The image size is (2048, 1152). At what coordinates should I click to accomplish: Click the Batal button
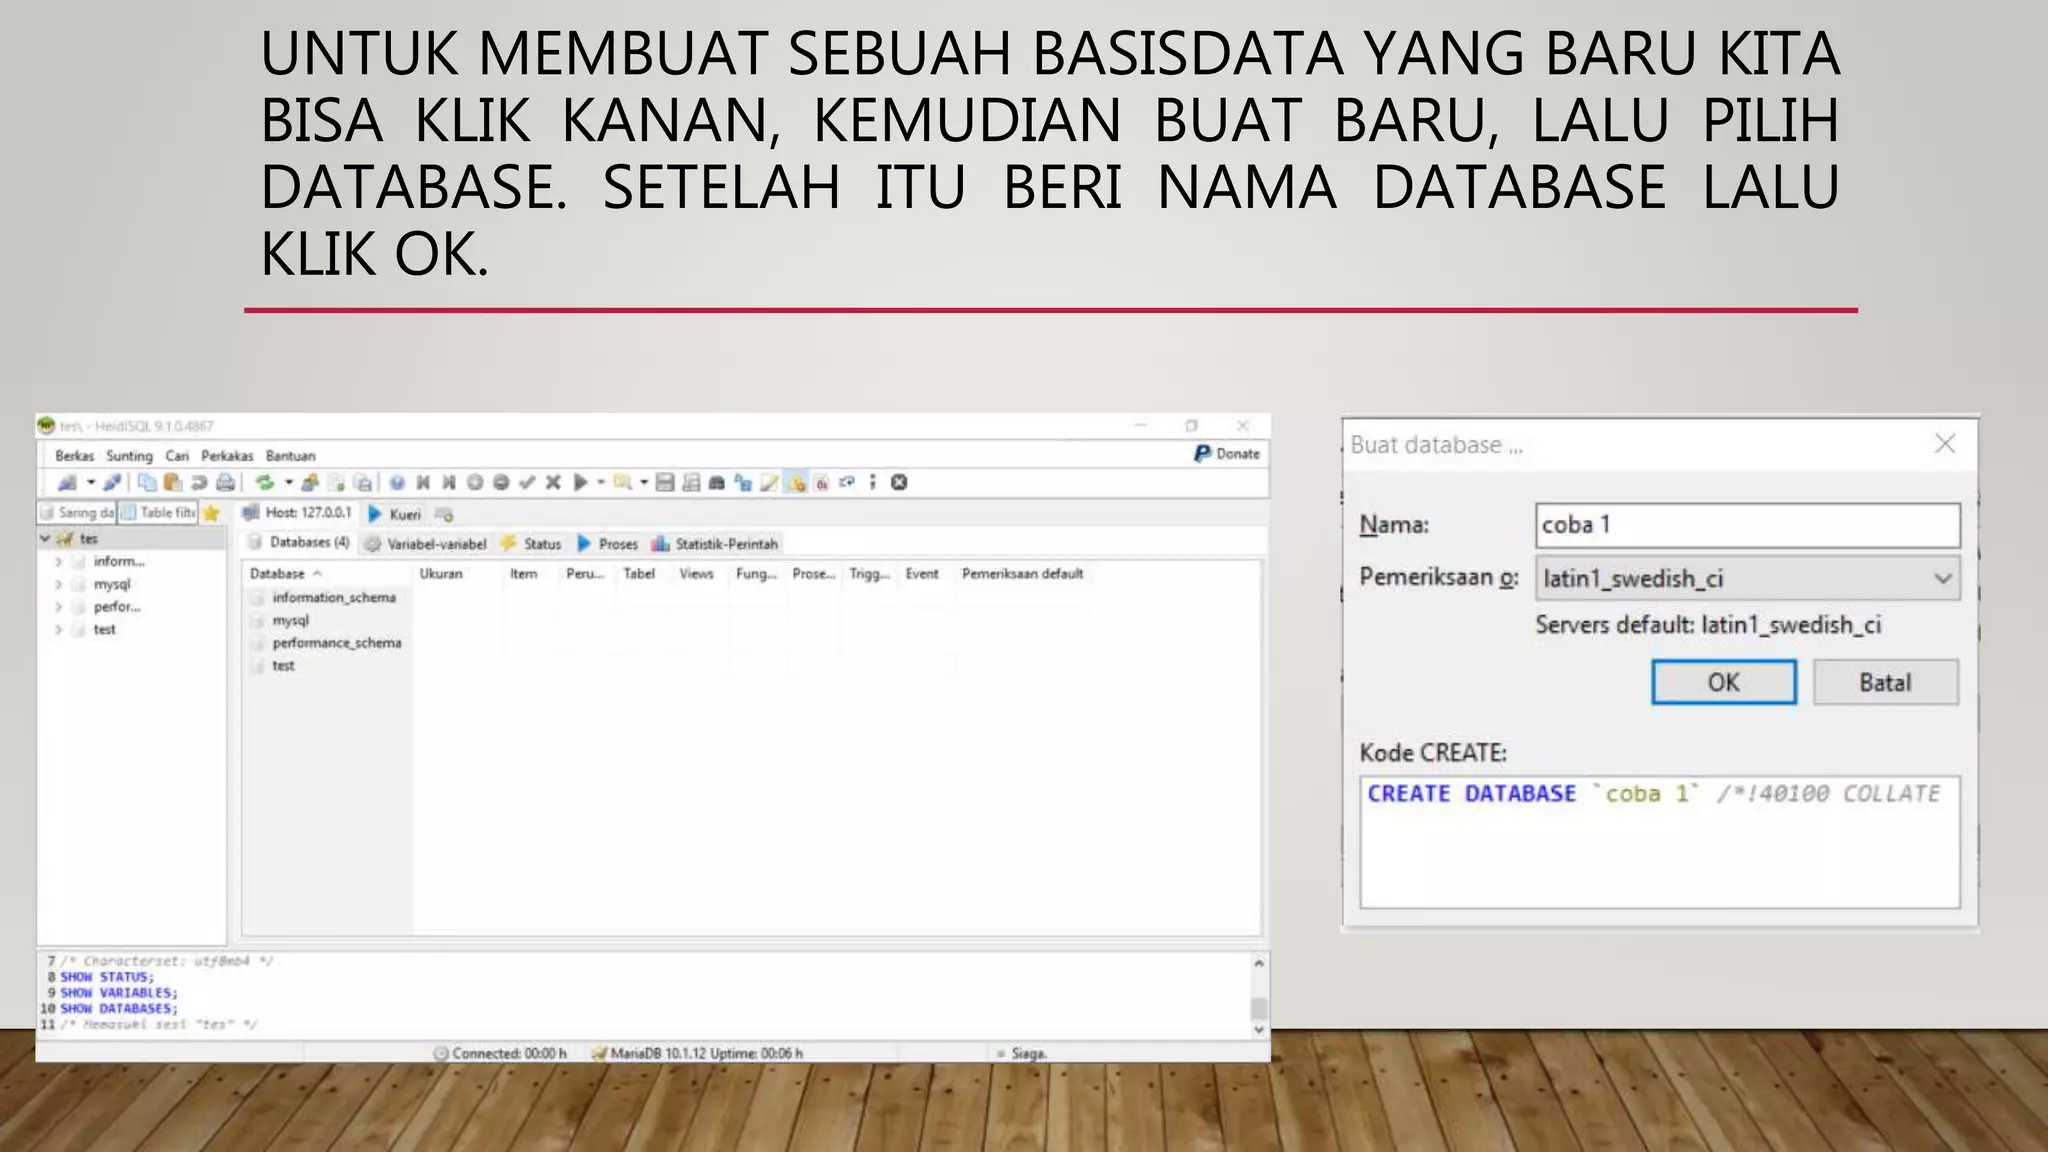(x=1885, y=682)
